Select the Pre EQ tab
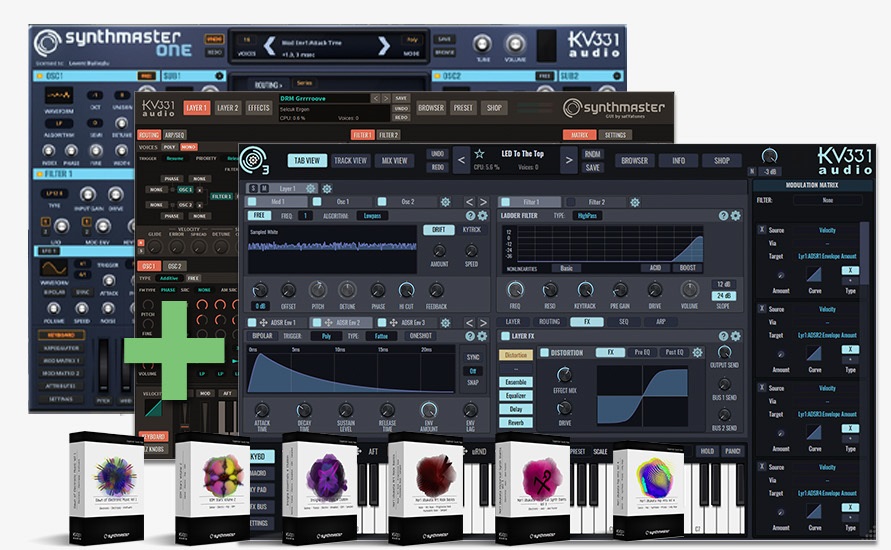The width and height of the screenshot is (891, 550). 642,352
